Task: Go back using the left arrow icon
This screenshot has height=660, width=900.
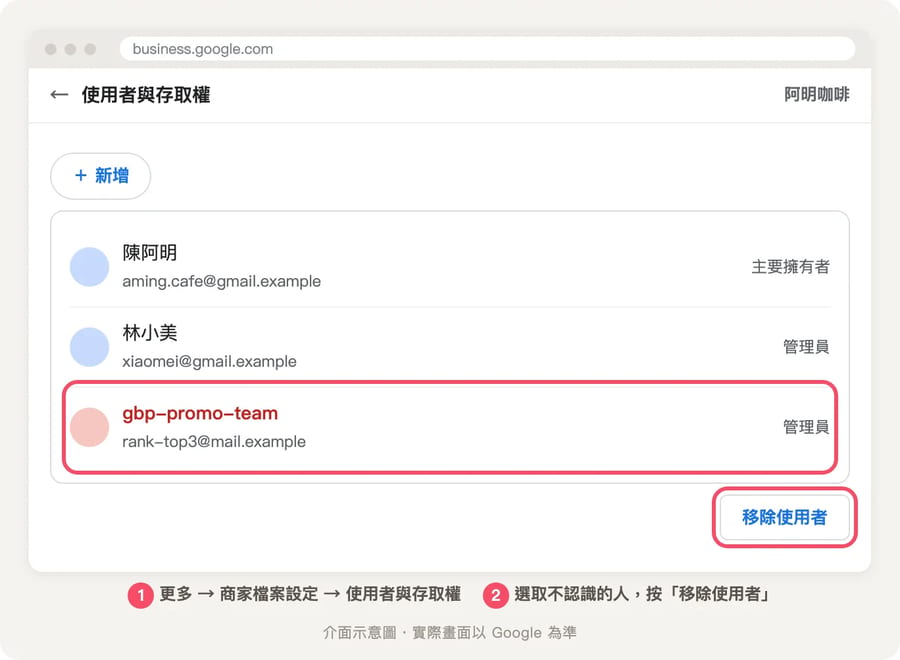Action: (59, 95)
